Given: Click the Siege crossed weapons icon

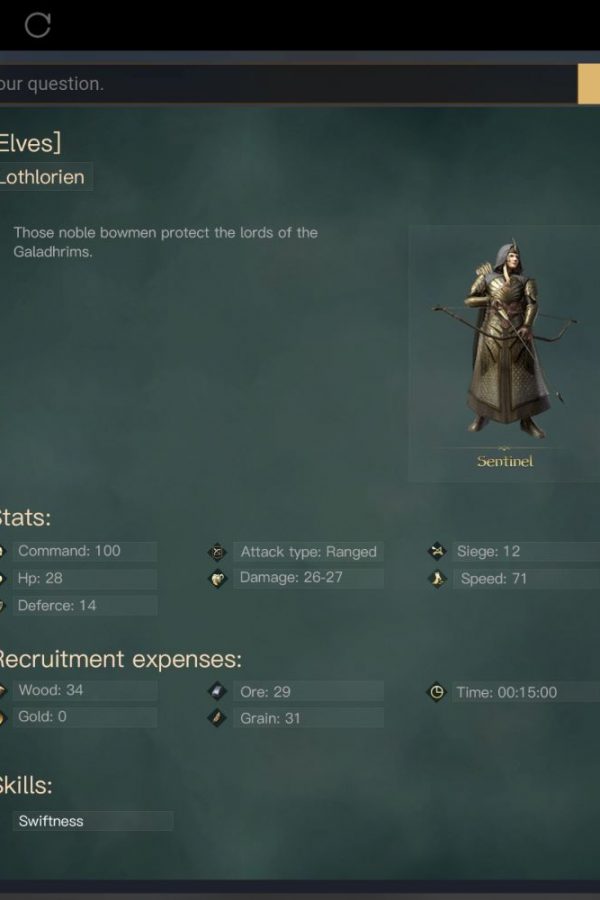Looking at the screenshot, I should 438,552.
